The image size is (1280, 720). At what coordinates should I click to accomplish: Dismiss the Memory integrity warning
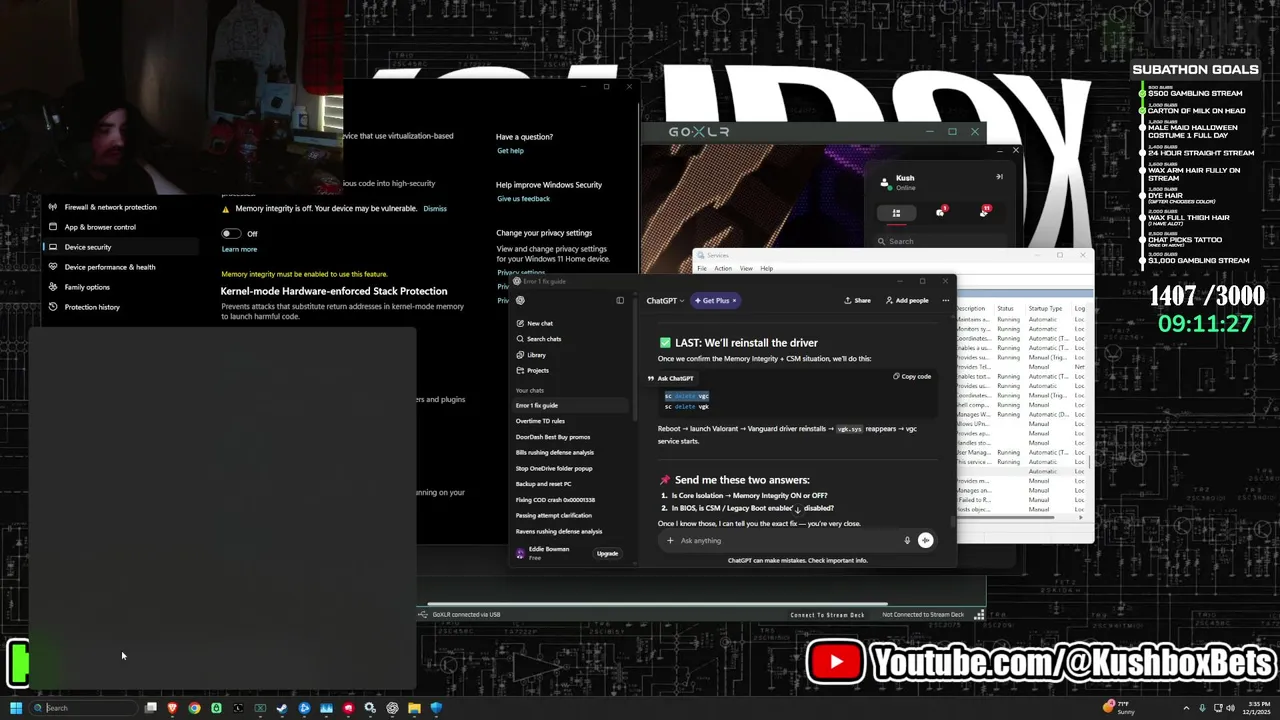435,208
